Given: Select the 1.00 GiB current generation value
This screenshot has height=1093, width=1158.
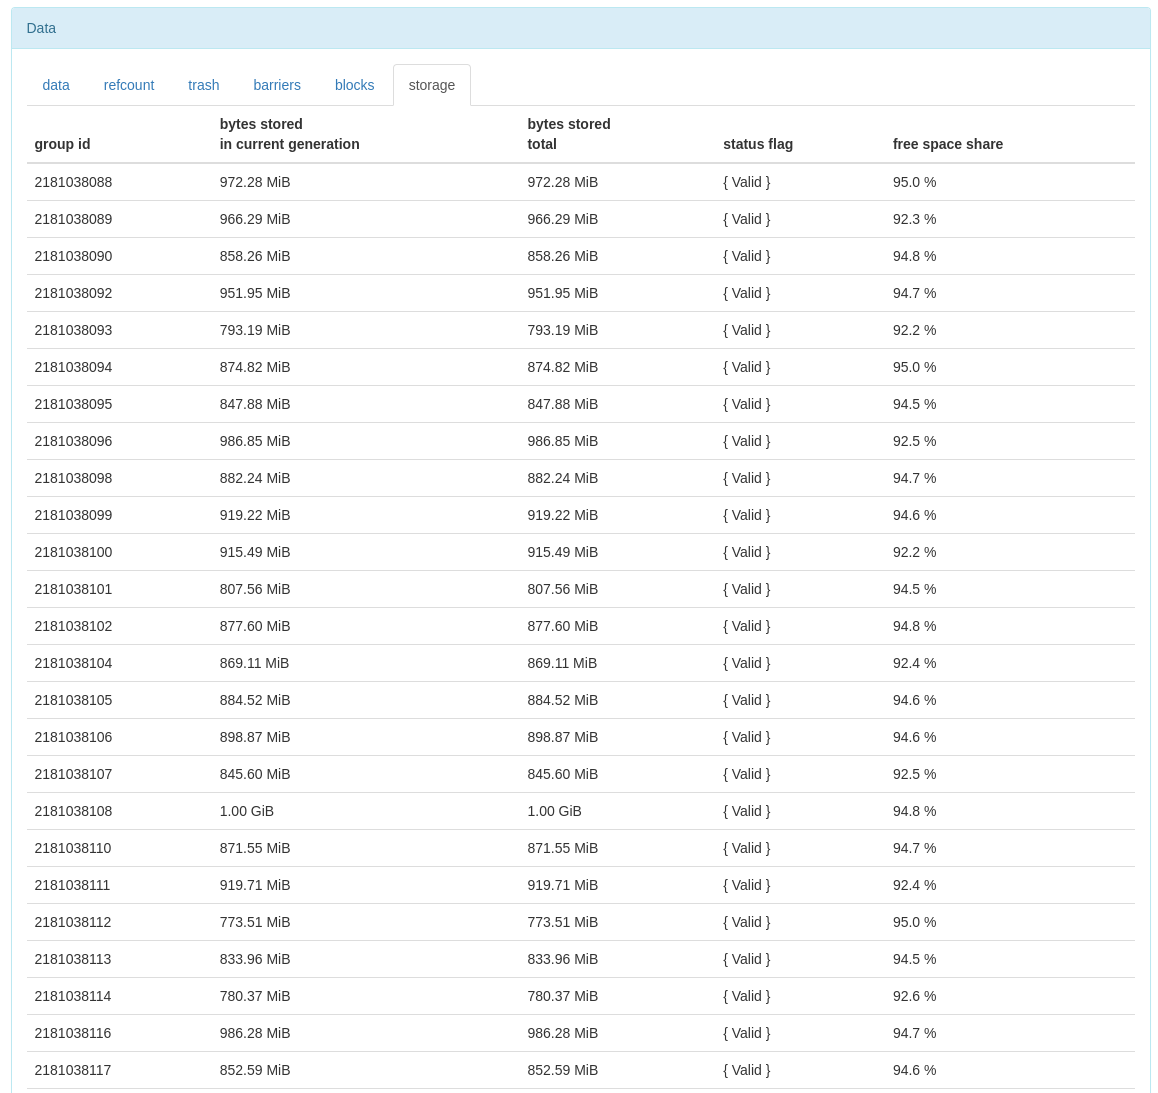Looking at the screenshot, I should [x=246, y=811].
